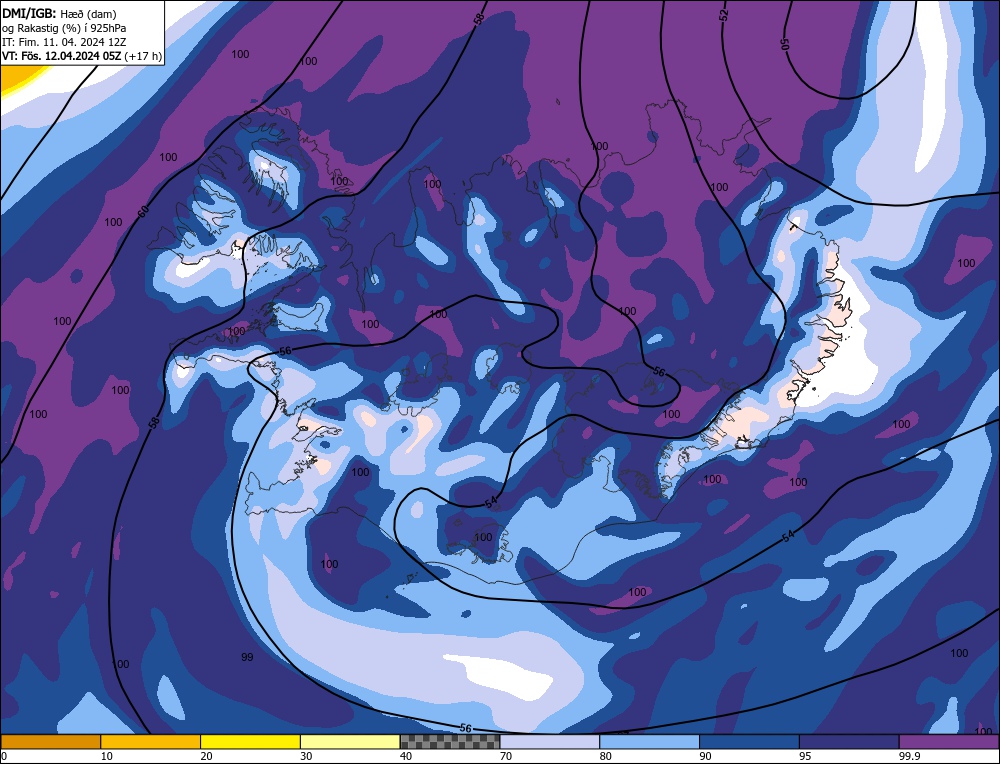Click the valid time 'VT: Fös. 12.04.2024 05Z (+17 h)'
Screen dimensions: 1000x764
click(x=82, y=56)
